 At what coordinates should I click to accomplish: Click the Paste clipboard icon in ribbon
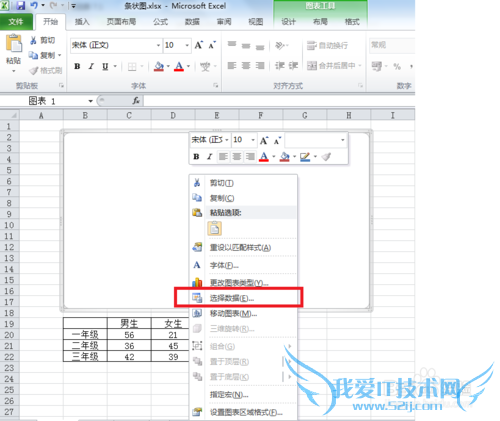[x=14, y=43]
